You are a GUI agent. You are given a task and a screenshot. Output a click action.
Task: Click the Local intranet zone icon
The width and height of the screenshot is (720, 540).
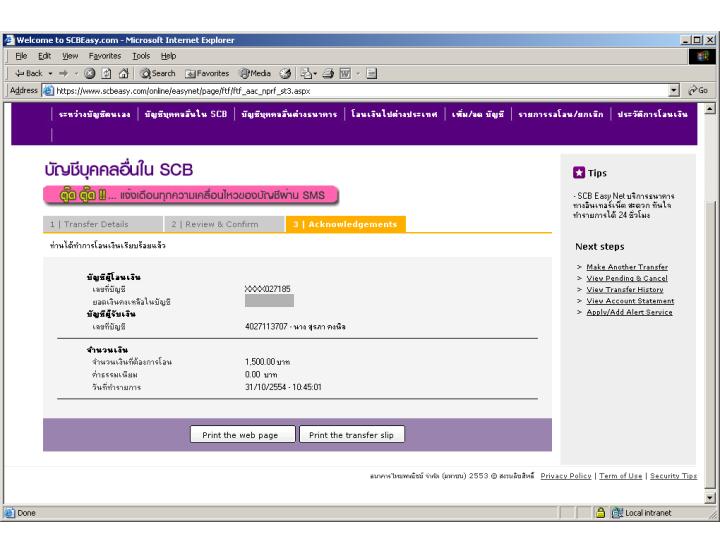click(617, 512)
